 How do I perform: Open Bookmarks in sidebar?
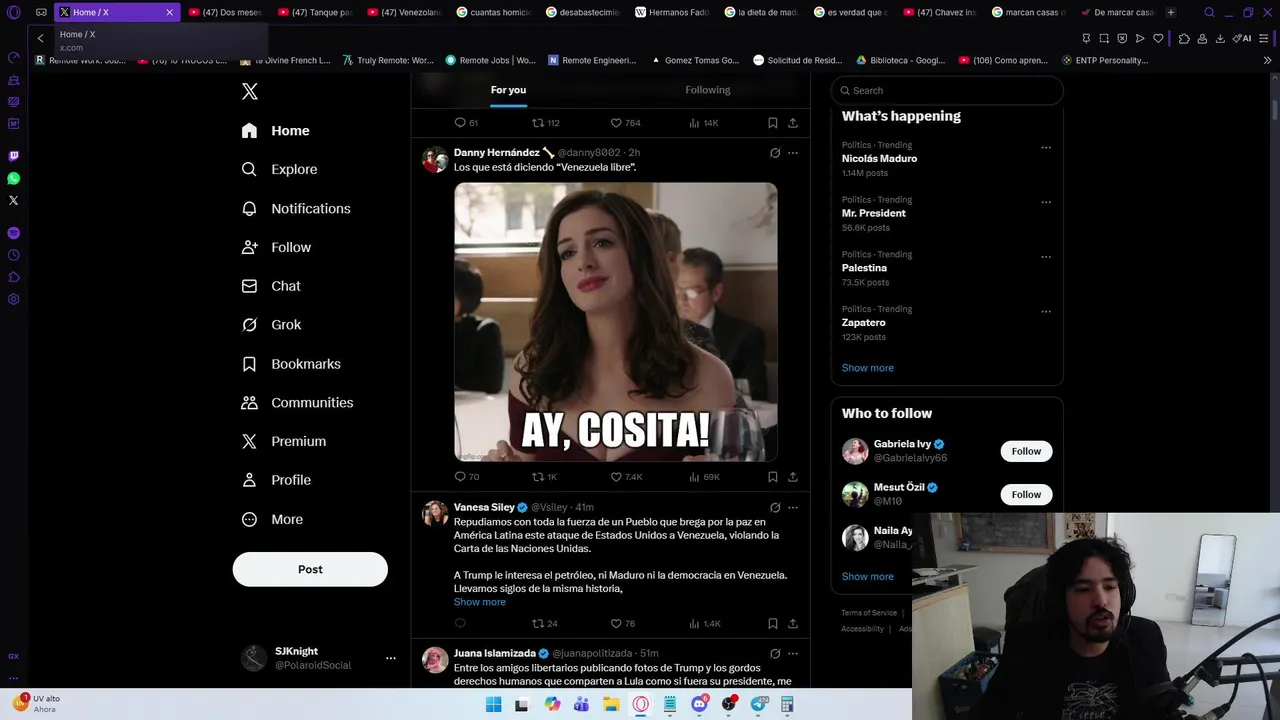click(x=291, y=364)
